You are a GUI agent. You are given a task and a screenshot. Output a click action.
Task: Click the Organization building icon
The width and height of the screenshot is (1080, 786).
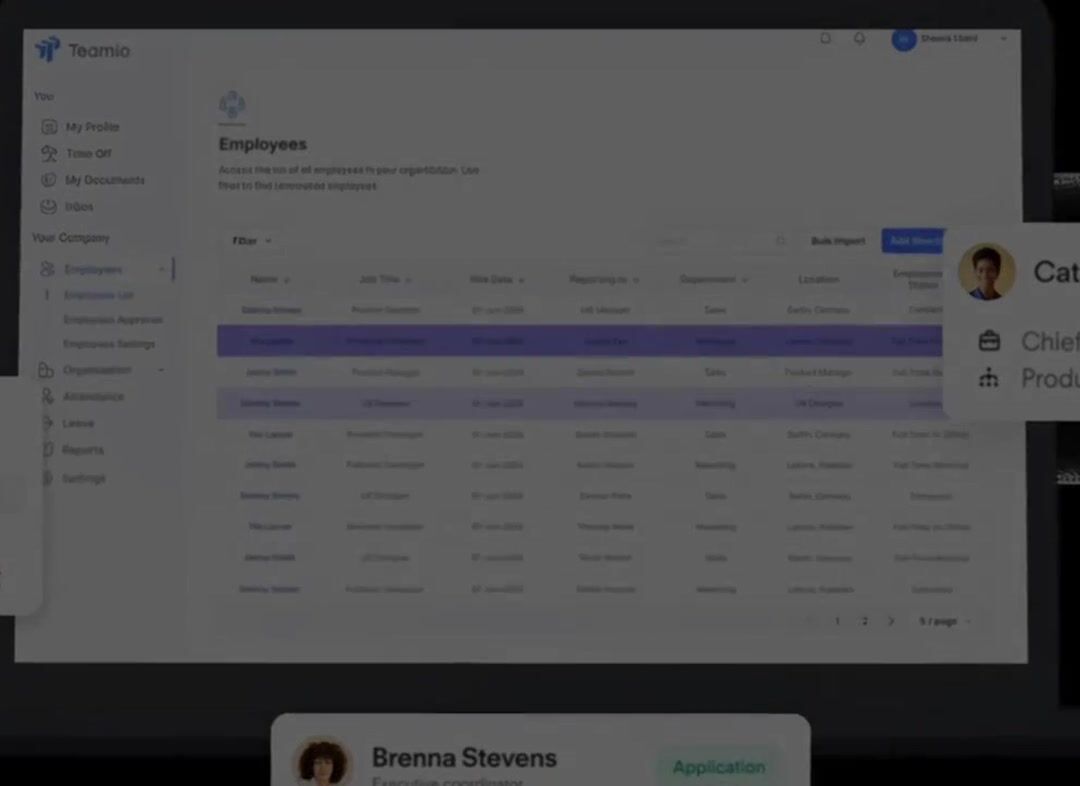45,370
